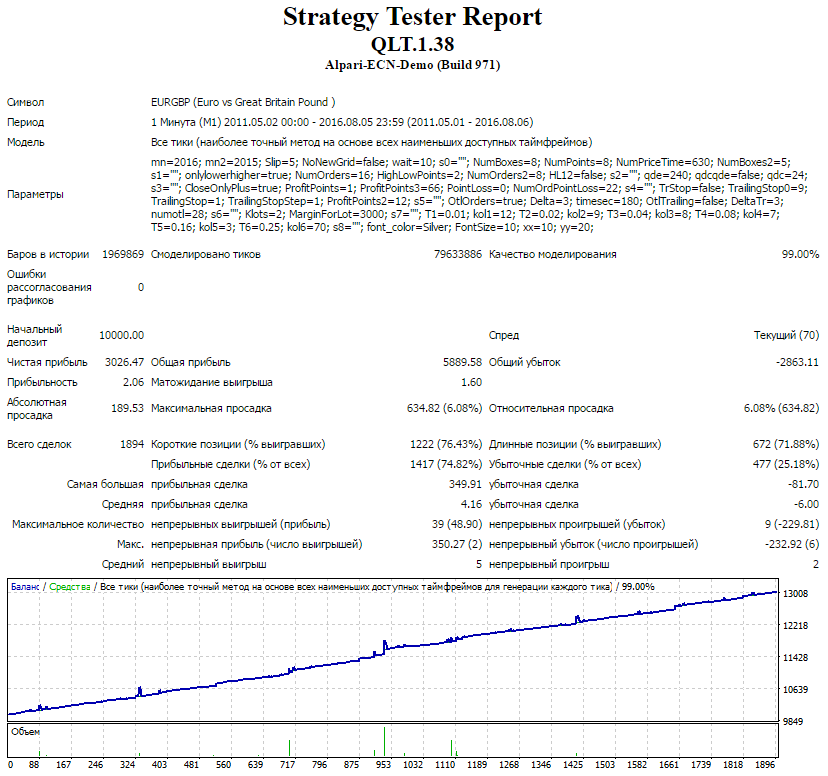Click average profit trade value 4.16

coord(471,505)
